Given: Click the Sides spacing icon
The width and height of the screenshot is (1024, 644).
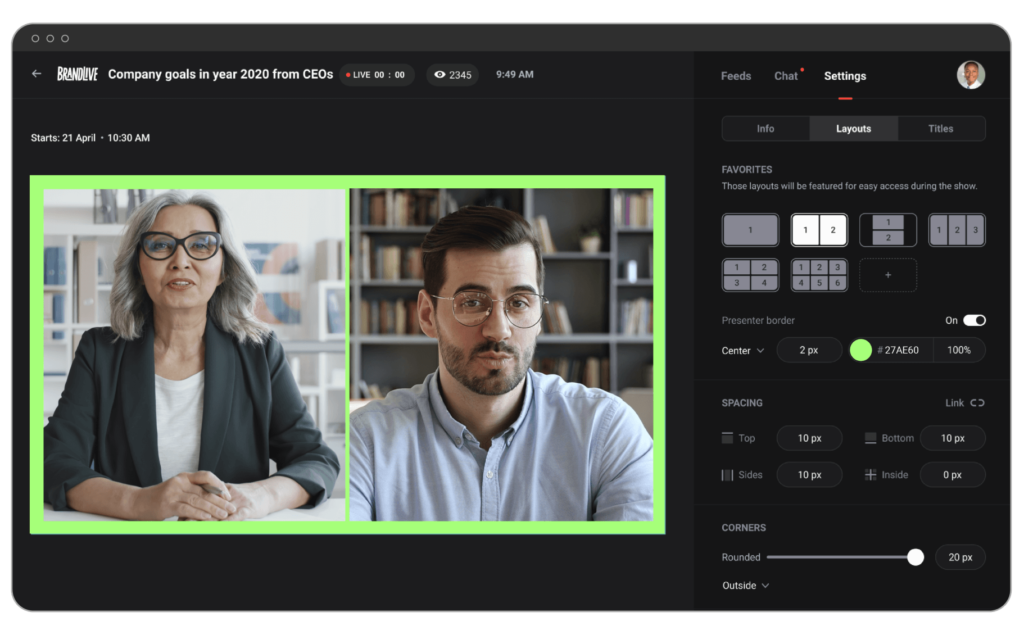Looking at the screenshot, I should (x=727, y=475).
